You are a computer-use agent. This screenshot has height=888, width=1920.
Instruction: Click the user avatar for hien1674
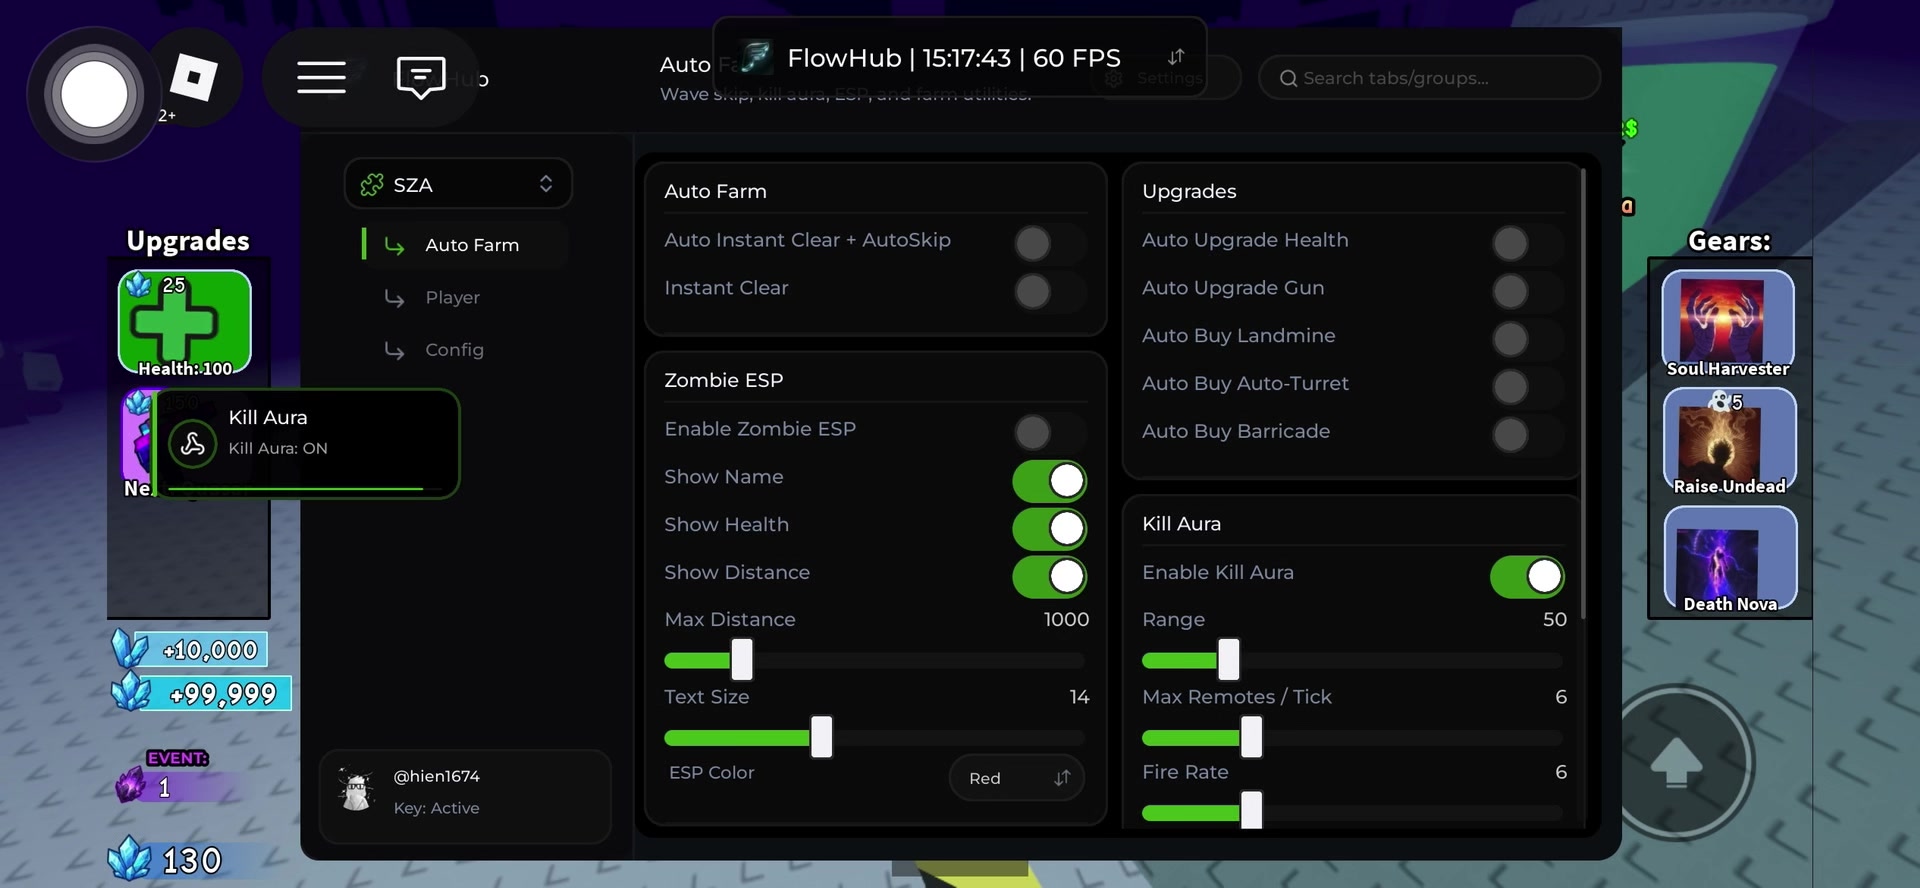pyautogui.click(x=356, y=791)
